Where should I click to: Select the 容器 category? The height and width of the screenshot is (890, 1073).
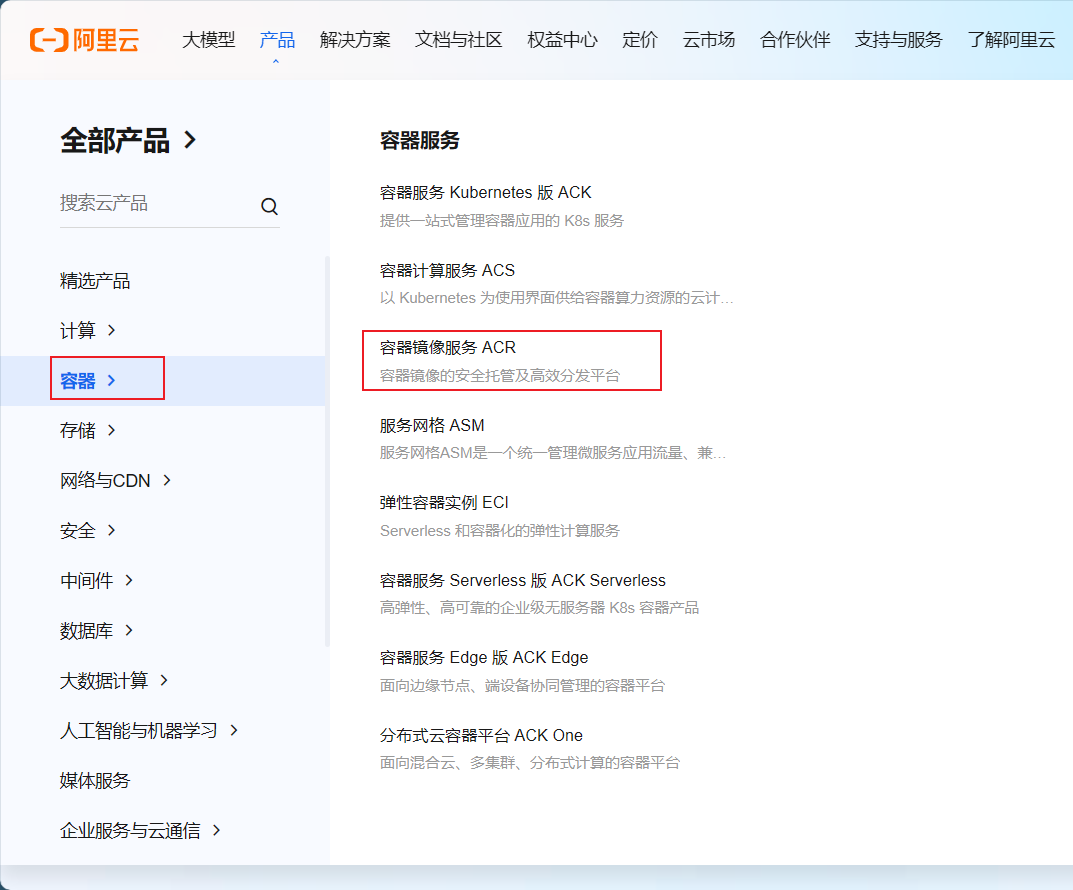point(77,380)
